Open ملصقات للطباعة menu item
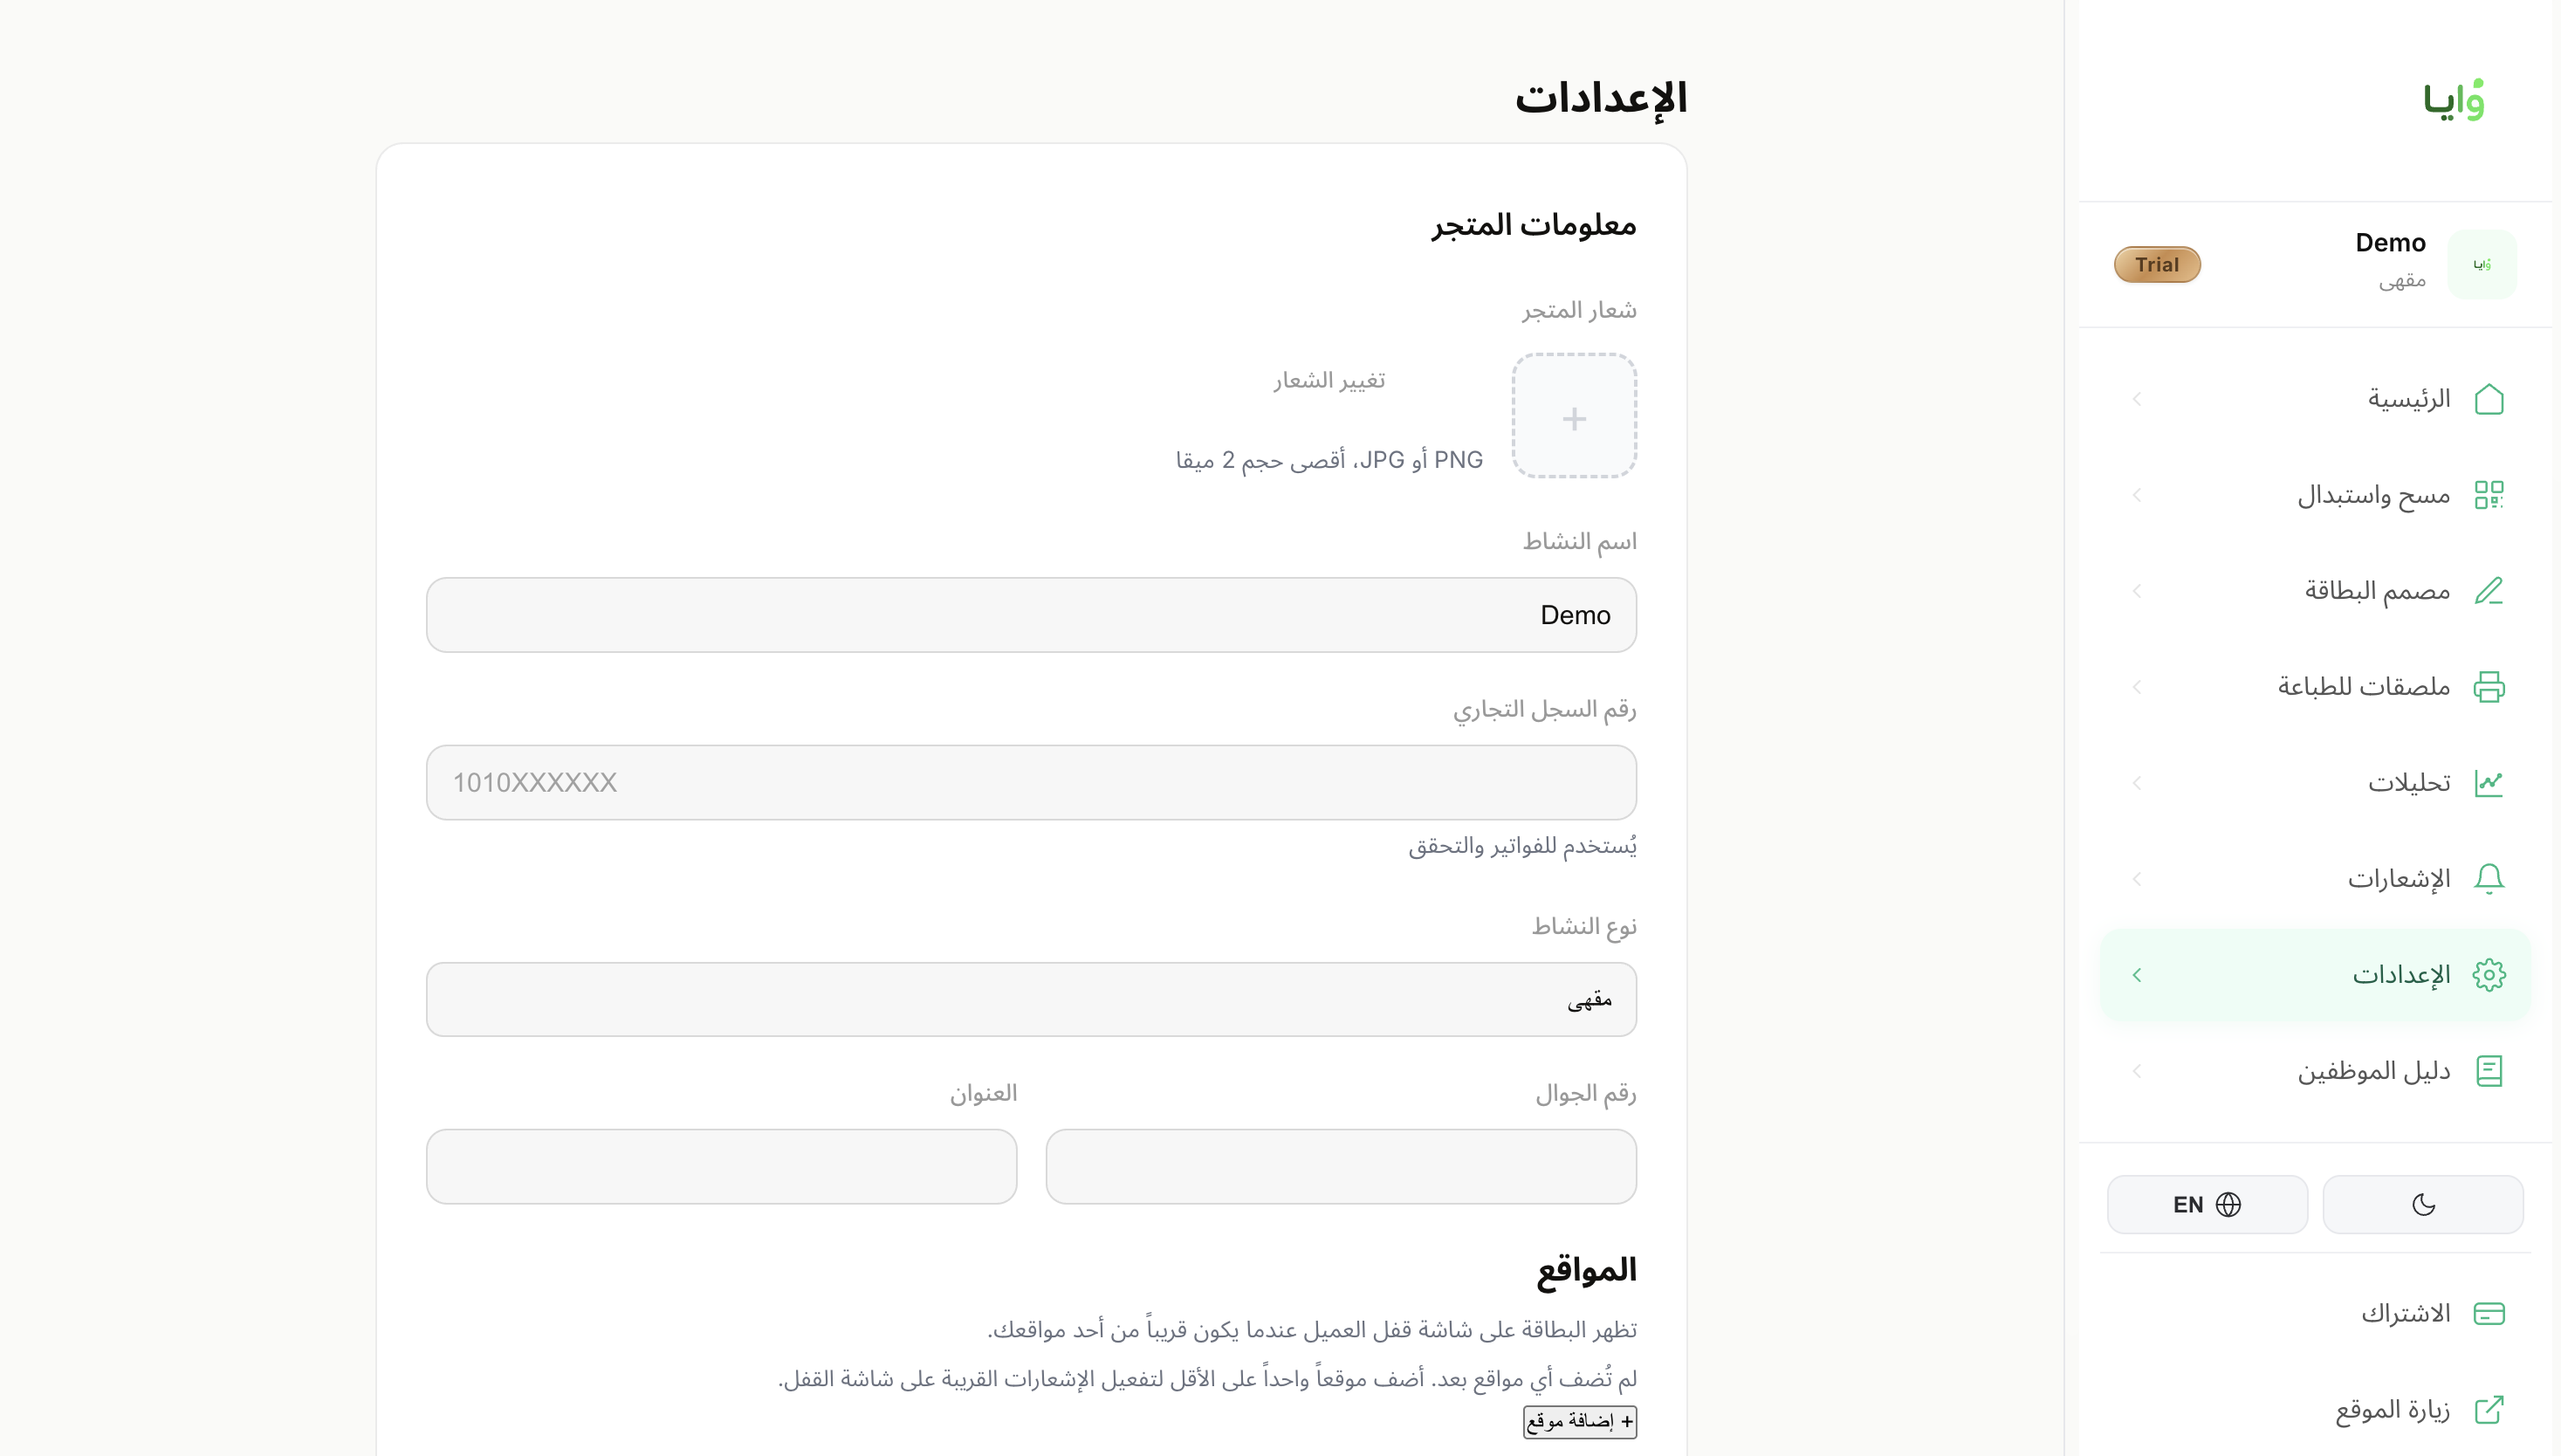Screen dimensions: 2561x1456 pos(2316,687)
